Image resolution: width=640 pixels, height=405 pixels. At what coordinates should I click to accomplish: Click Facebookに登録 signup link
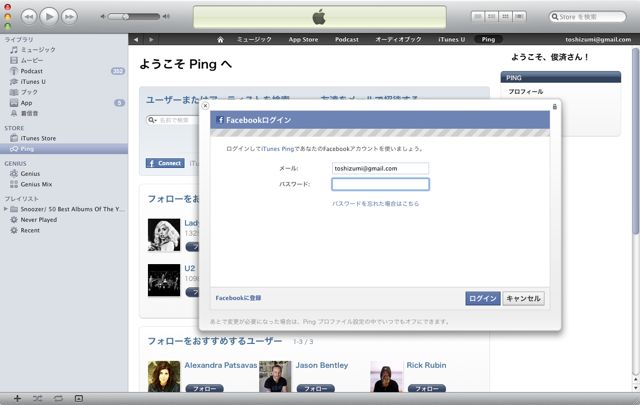(x=238, y=298)
